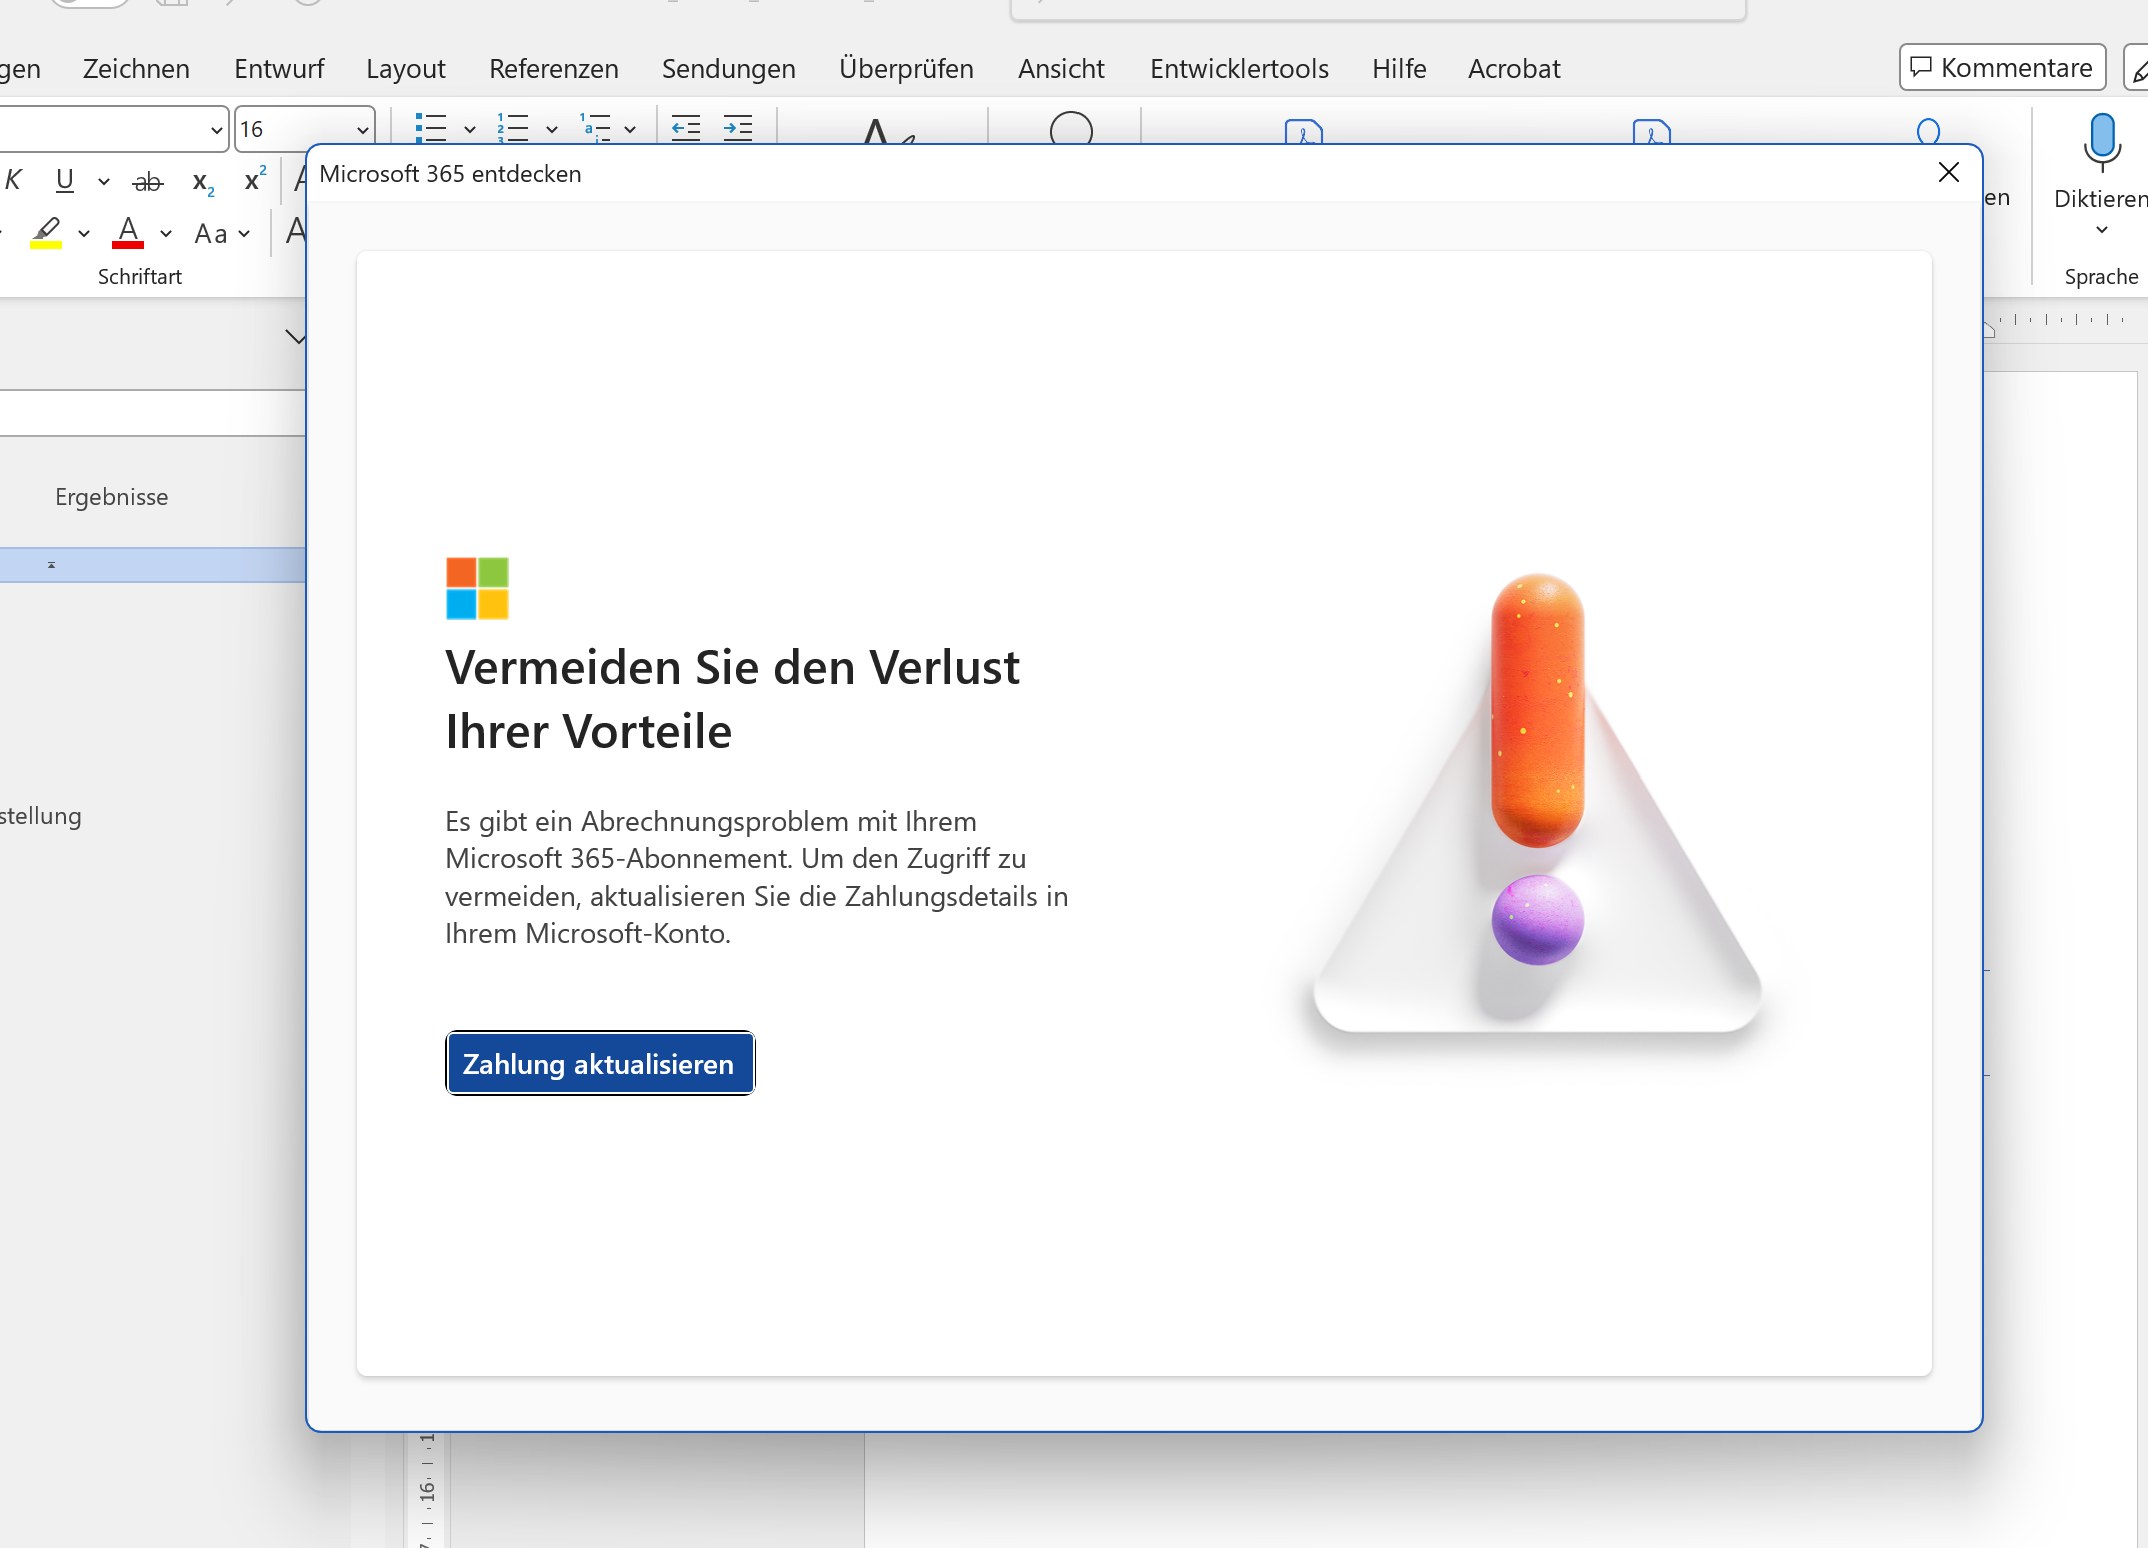Switch to the Entwicklertools ribbon tab
Image resolution: width=2148 pixels, height=1548 pixels.
tap(1239, 68)
